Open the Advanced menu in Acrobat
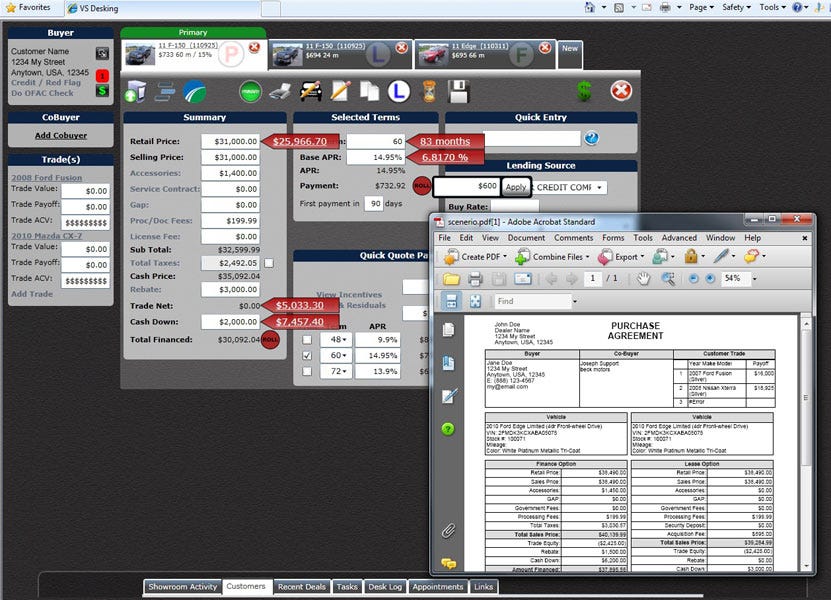This screenshot has height=600, width=831. coord(679,238)
